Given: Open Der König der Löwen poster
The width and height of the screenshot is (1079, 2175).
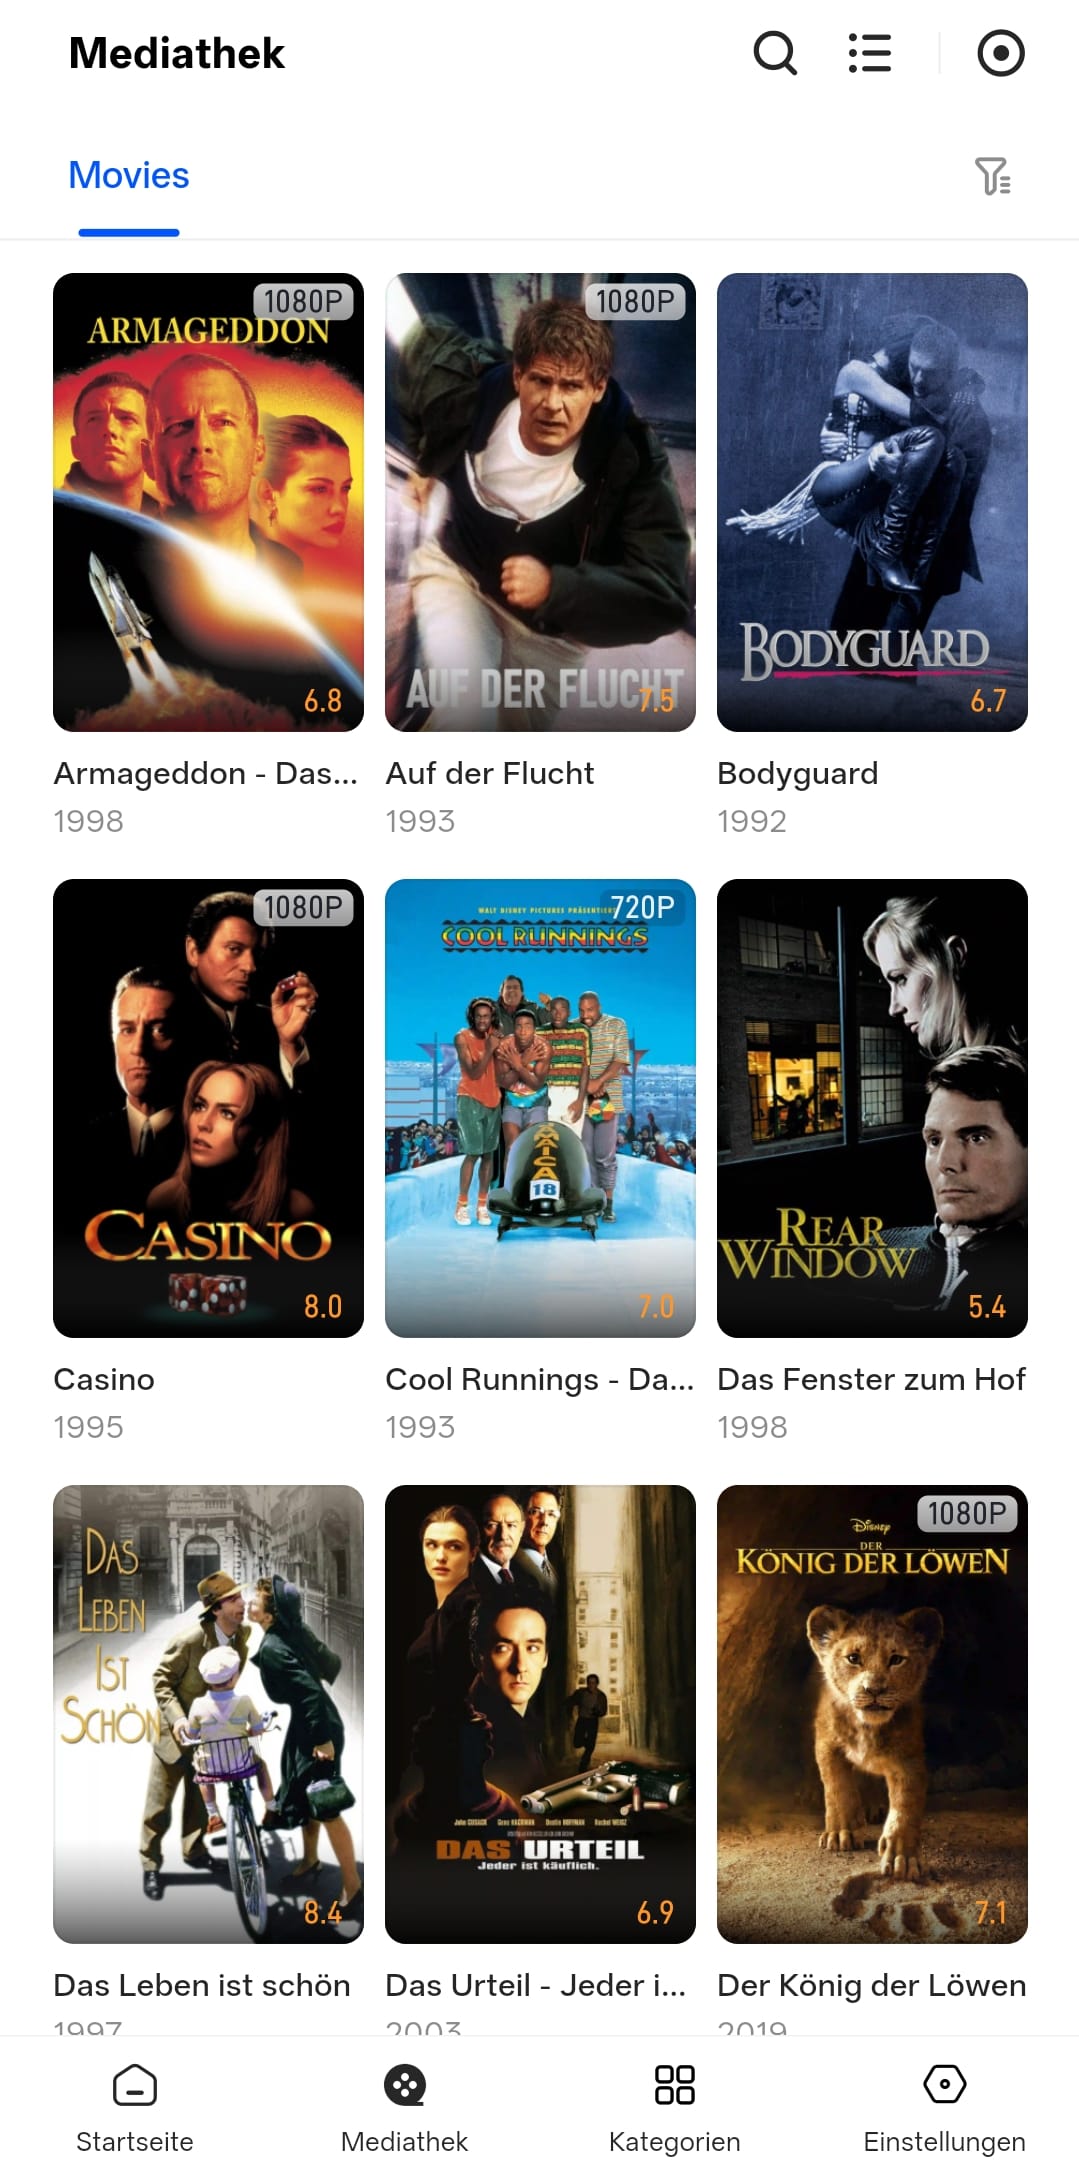Looking at the screenshot, I should (872, 1714).
